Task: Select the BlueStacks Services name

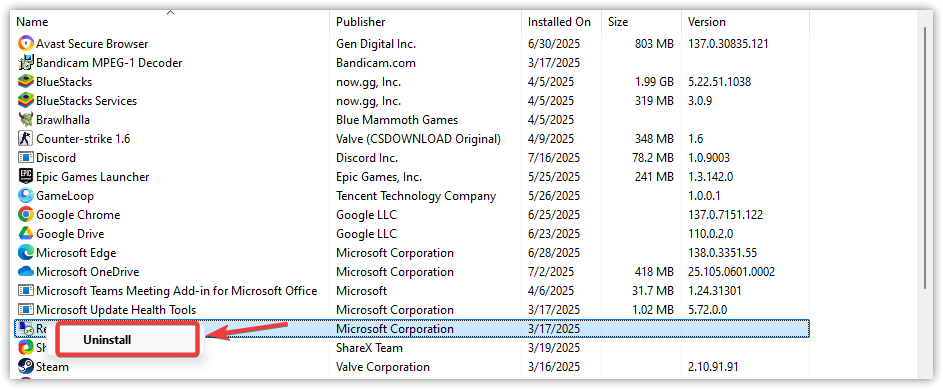Action: click(87, 100)
